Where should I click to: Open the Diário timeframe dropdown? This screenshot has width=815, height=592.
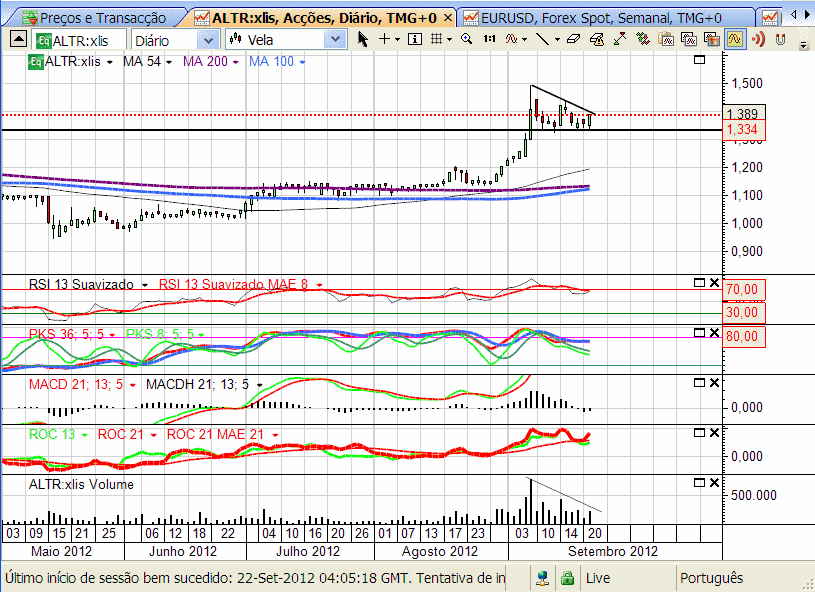click(208, 39)
